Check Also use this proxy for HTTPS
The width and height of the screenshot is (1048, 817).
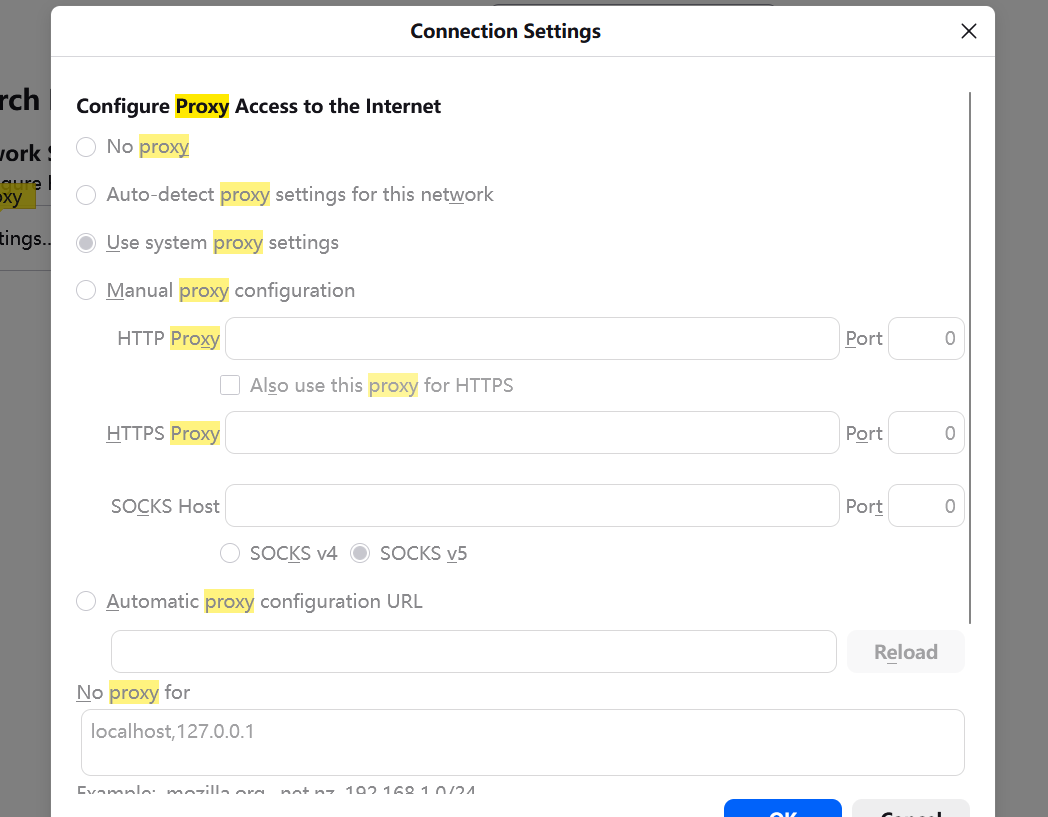point(231,385)
